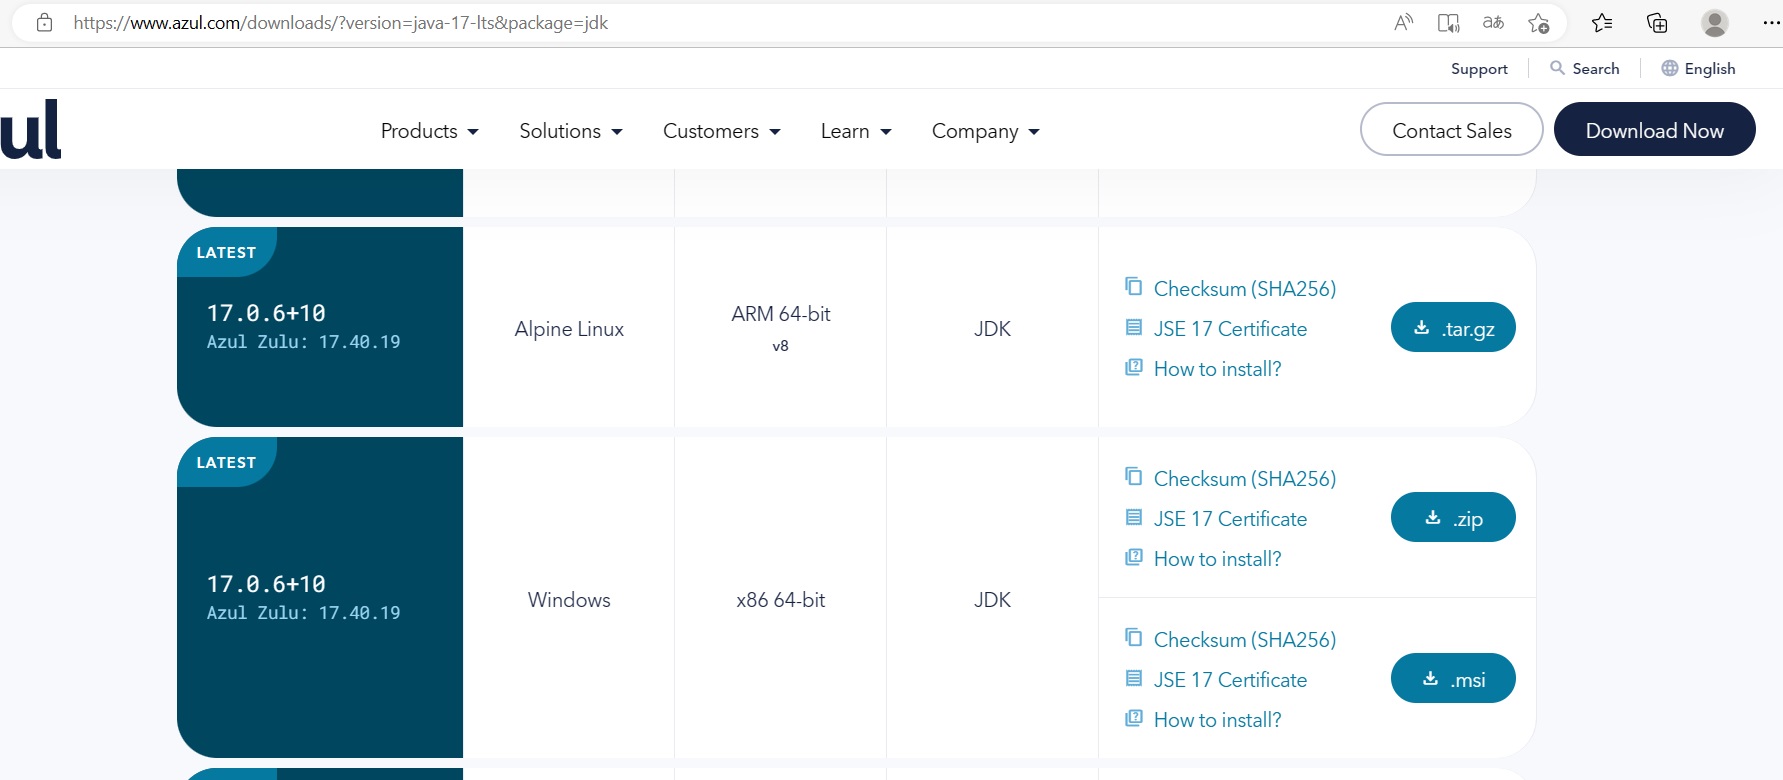Add page to favorites star icon
1783x780 pixels.
[x=1539, y=22]
